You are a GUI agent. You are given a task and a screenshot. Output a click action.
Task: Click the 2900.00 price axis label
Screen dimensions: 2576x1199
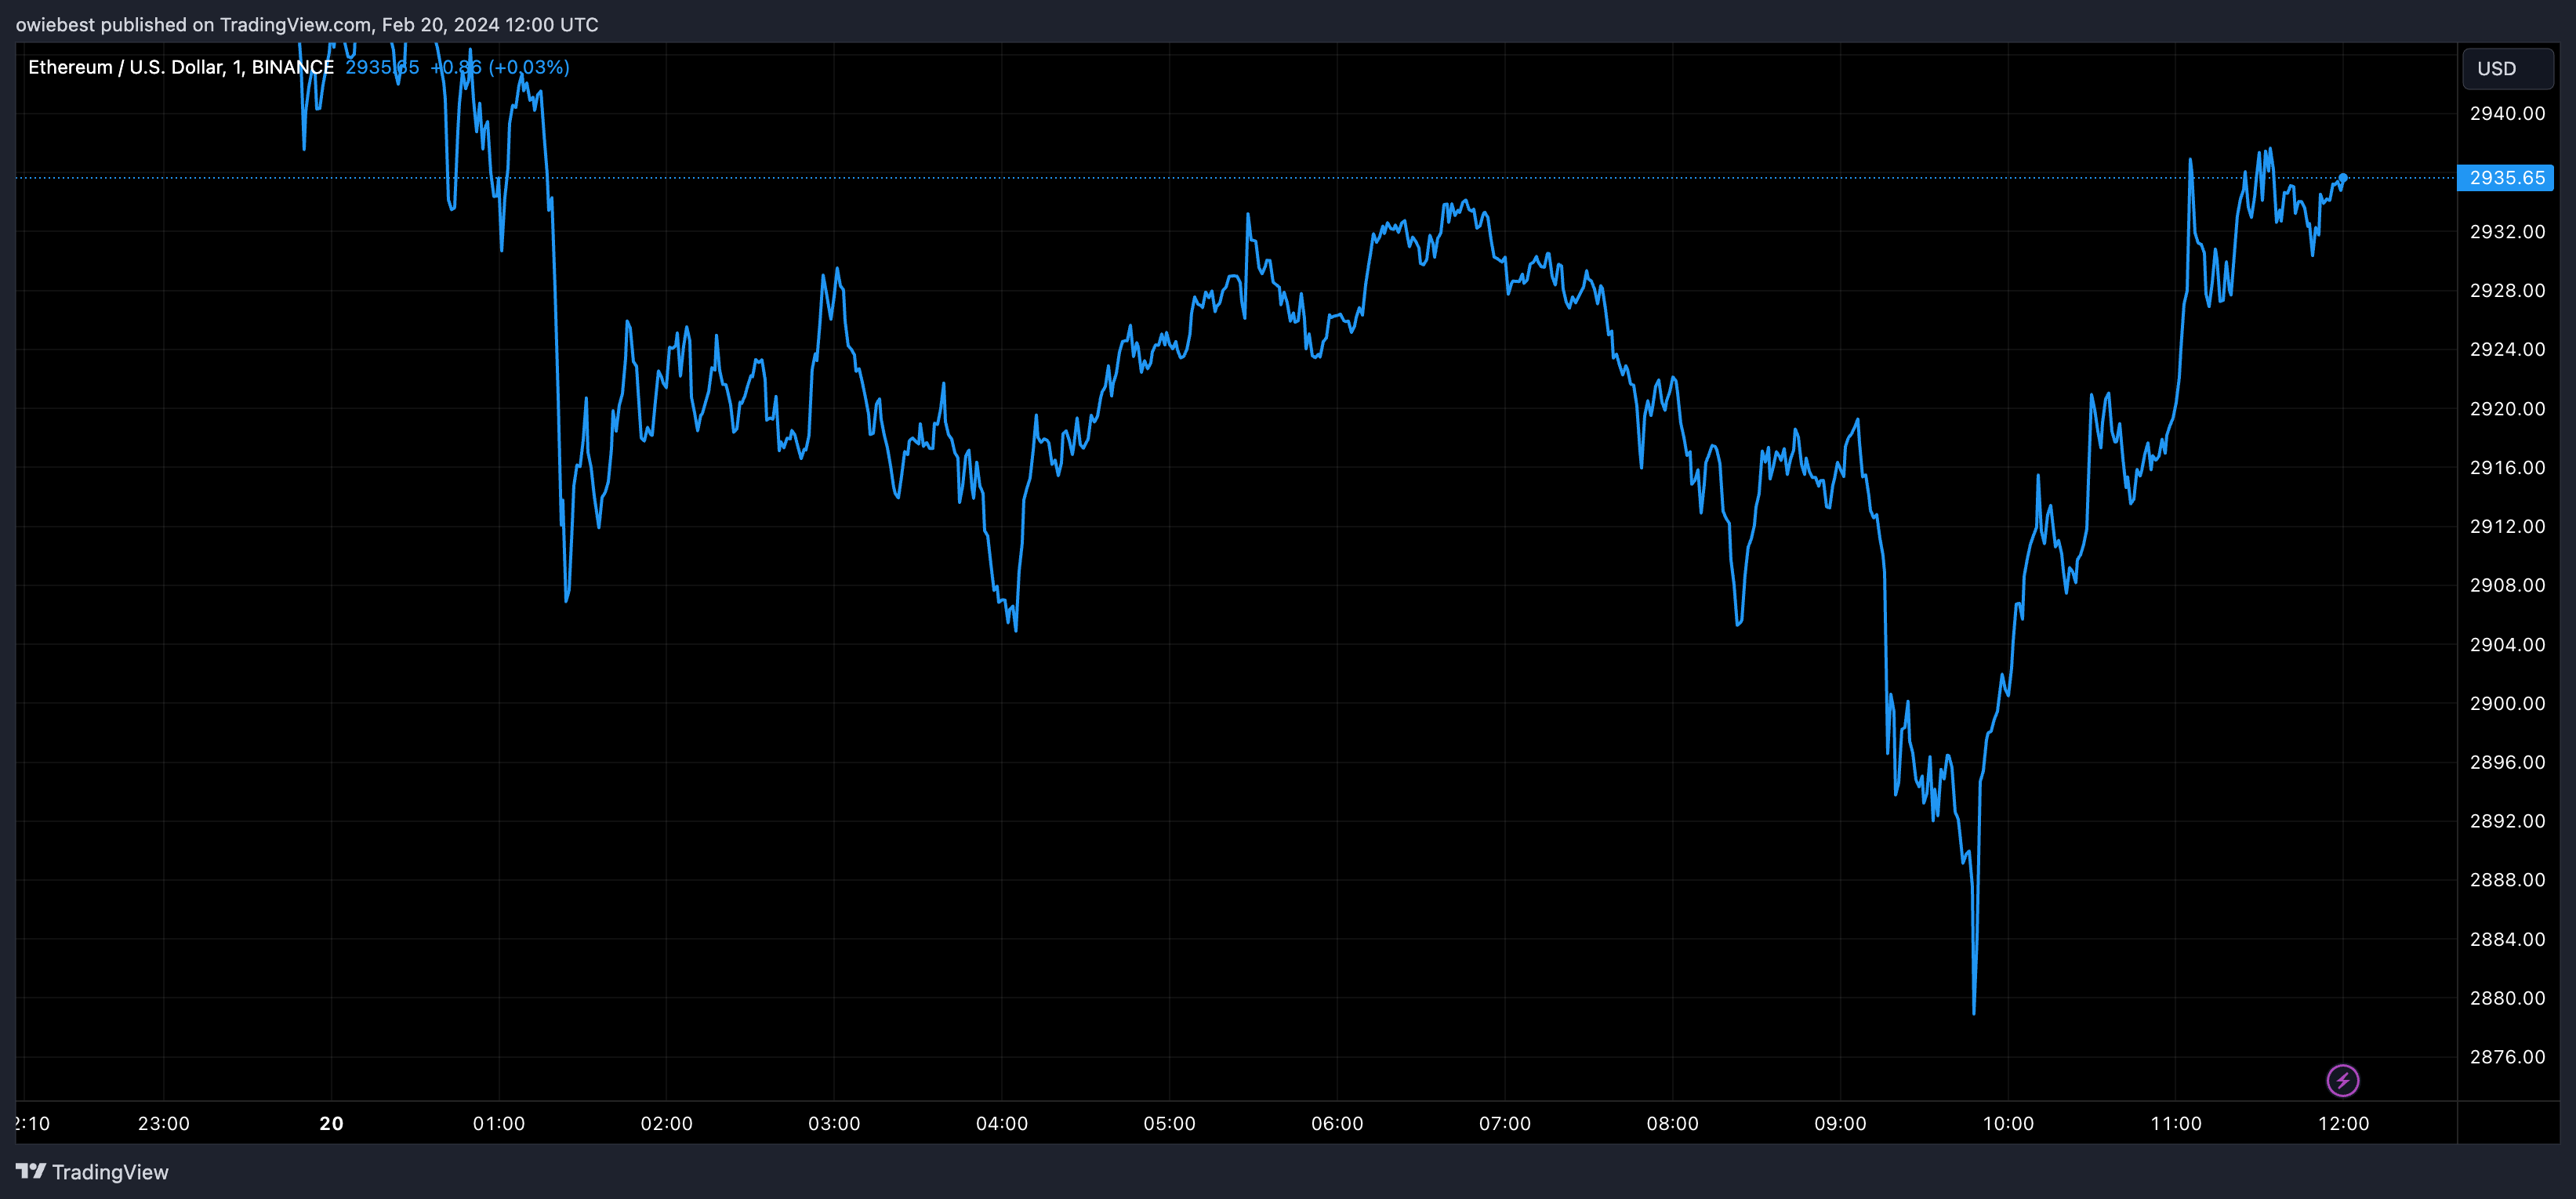tap(2507, 703)
